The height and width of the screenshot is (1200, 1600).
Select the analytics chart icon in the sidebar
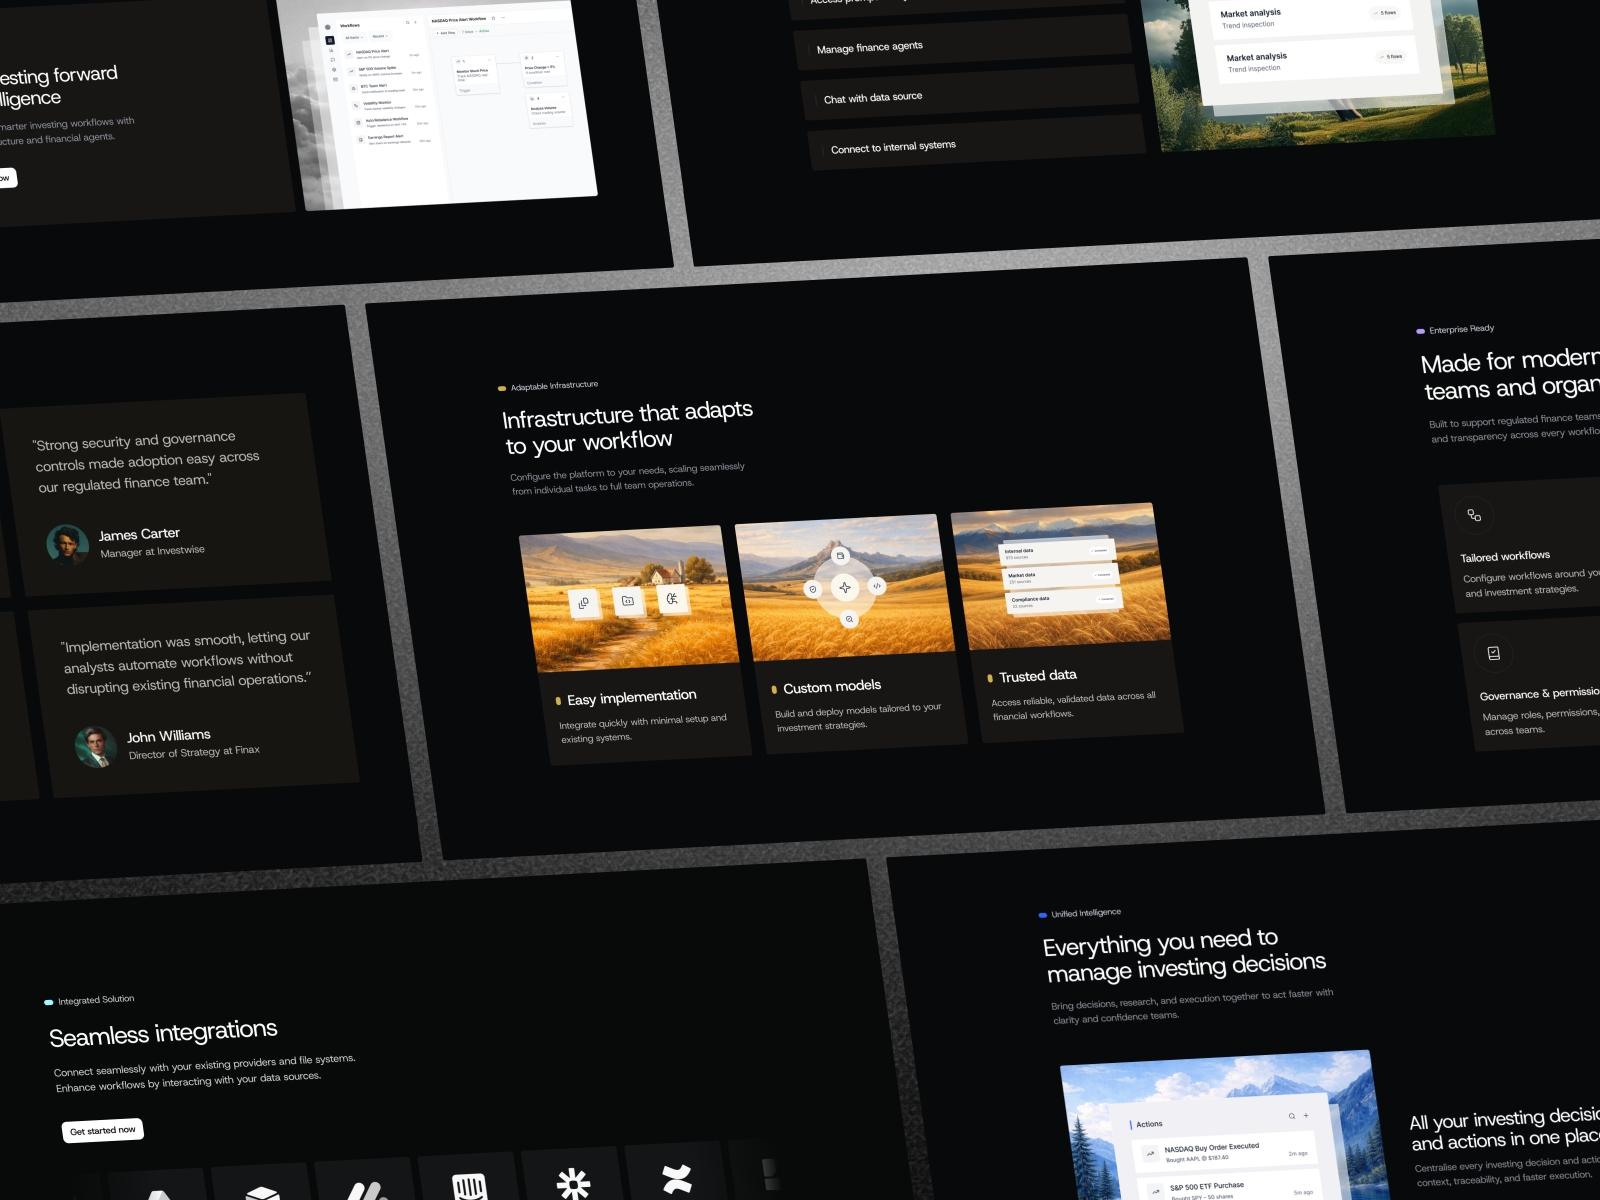click(331, 50)
